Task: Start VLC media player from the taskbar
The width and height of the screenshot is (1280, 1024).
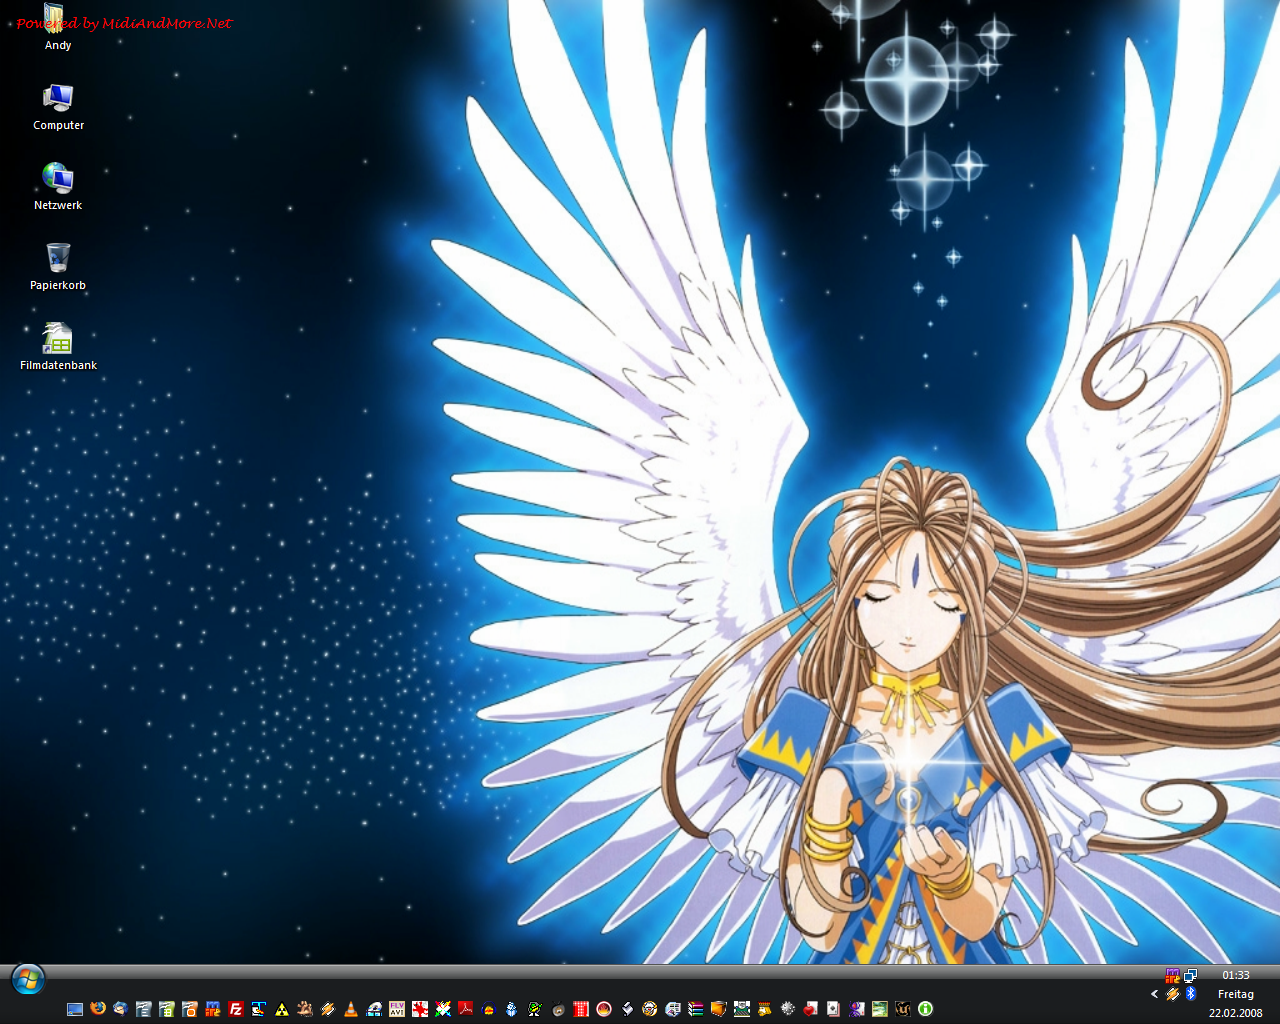Action: pyautogui.click(x=351, y=1009)
